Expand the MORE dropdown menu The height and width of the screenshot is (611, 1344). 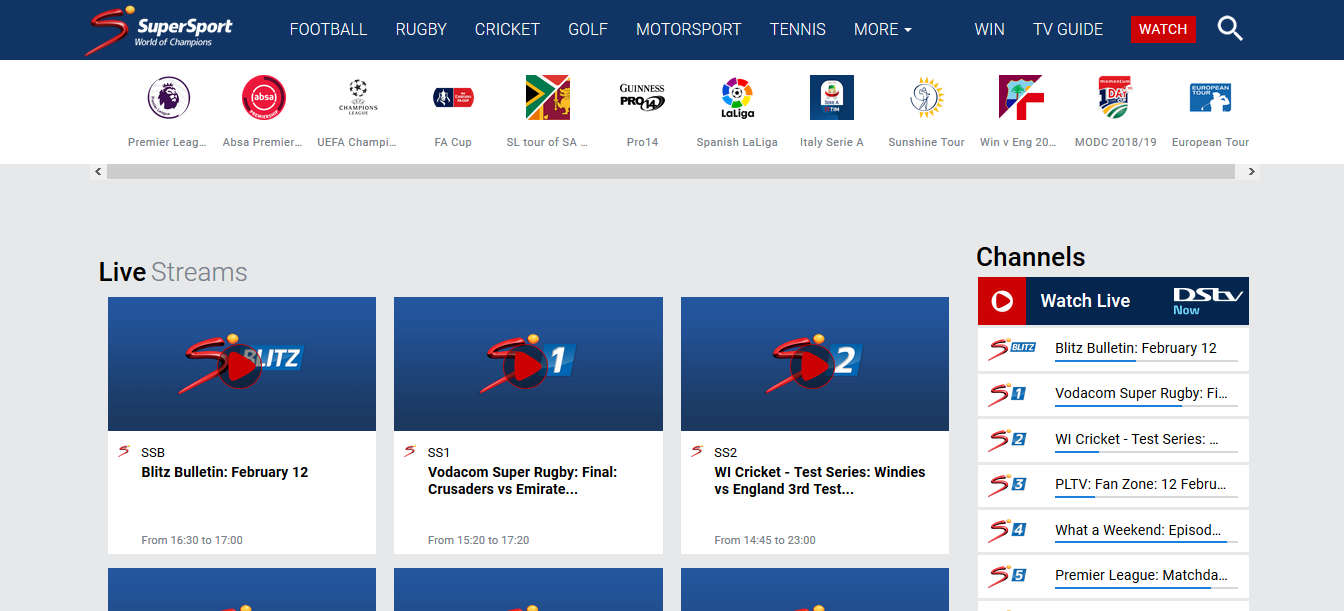(883, 30)
